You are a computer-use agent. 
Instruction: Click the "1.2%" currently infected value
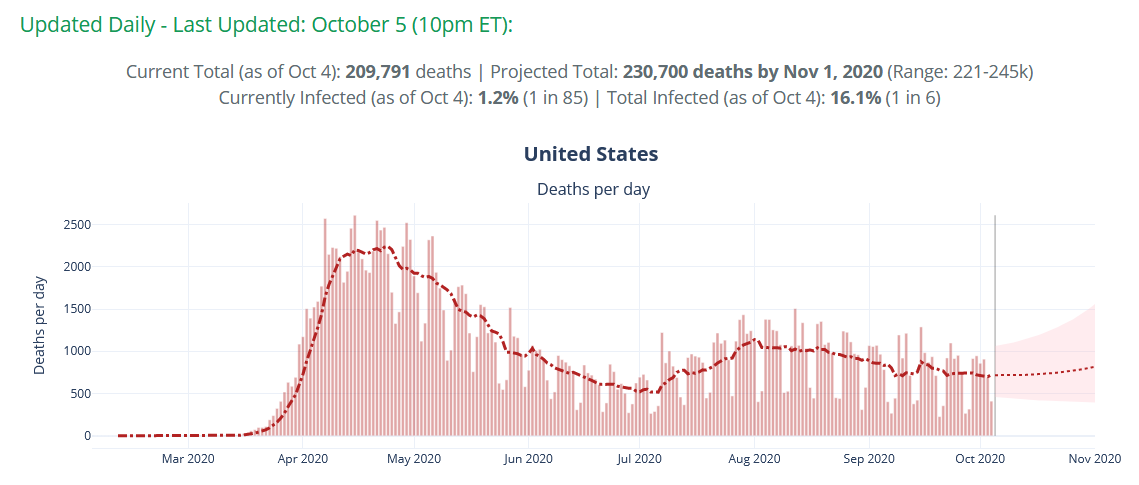click(499, 98)
